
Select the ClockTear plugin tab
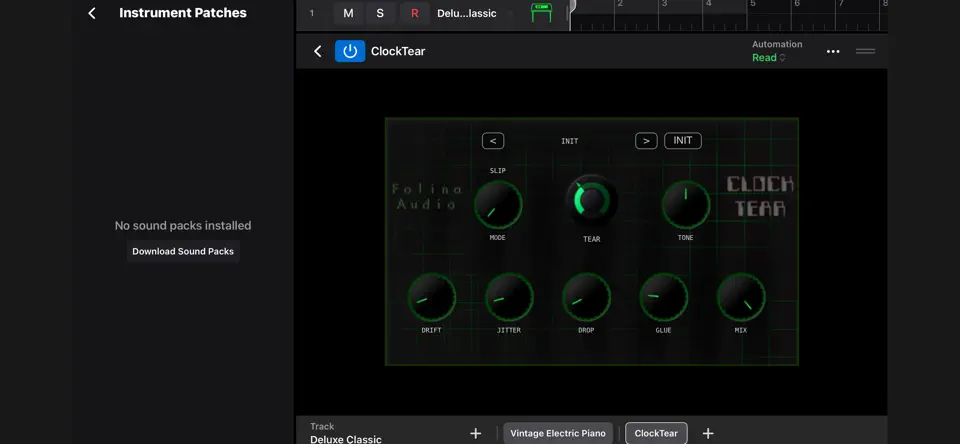pyautogui.click(x=656, y=433)
